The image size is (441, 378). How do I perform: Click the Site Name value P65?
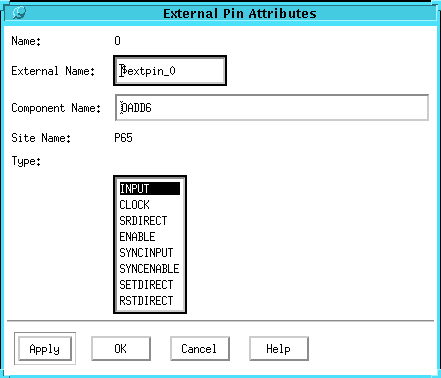123,138
